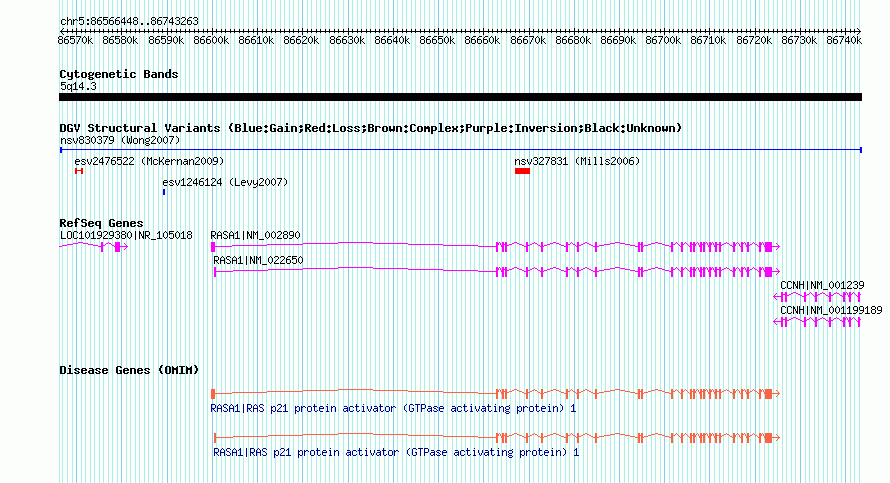Screen dimensions: 890x483
Task: Click the 86730k ruler tick label
Action: click(x=799, y=41)
